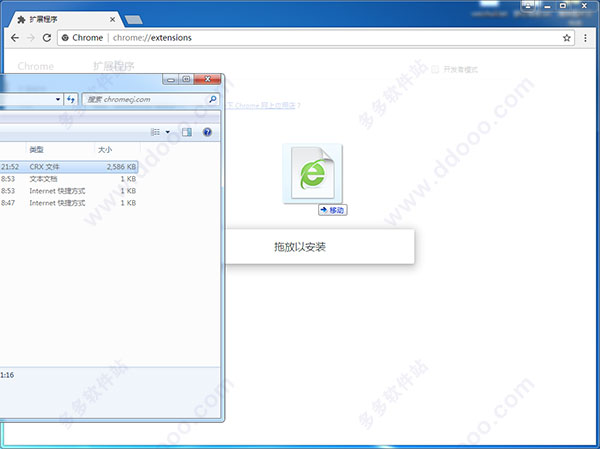Viewport: 600px width, 449px height.
Task: Click the 2,586 KB size cell
Action: click(x=121, y=167)
